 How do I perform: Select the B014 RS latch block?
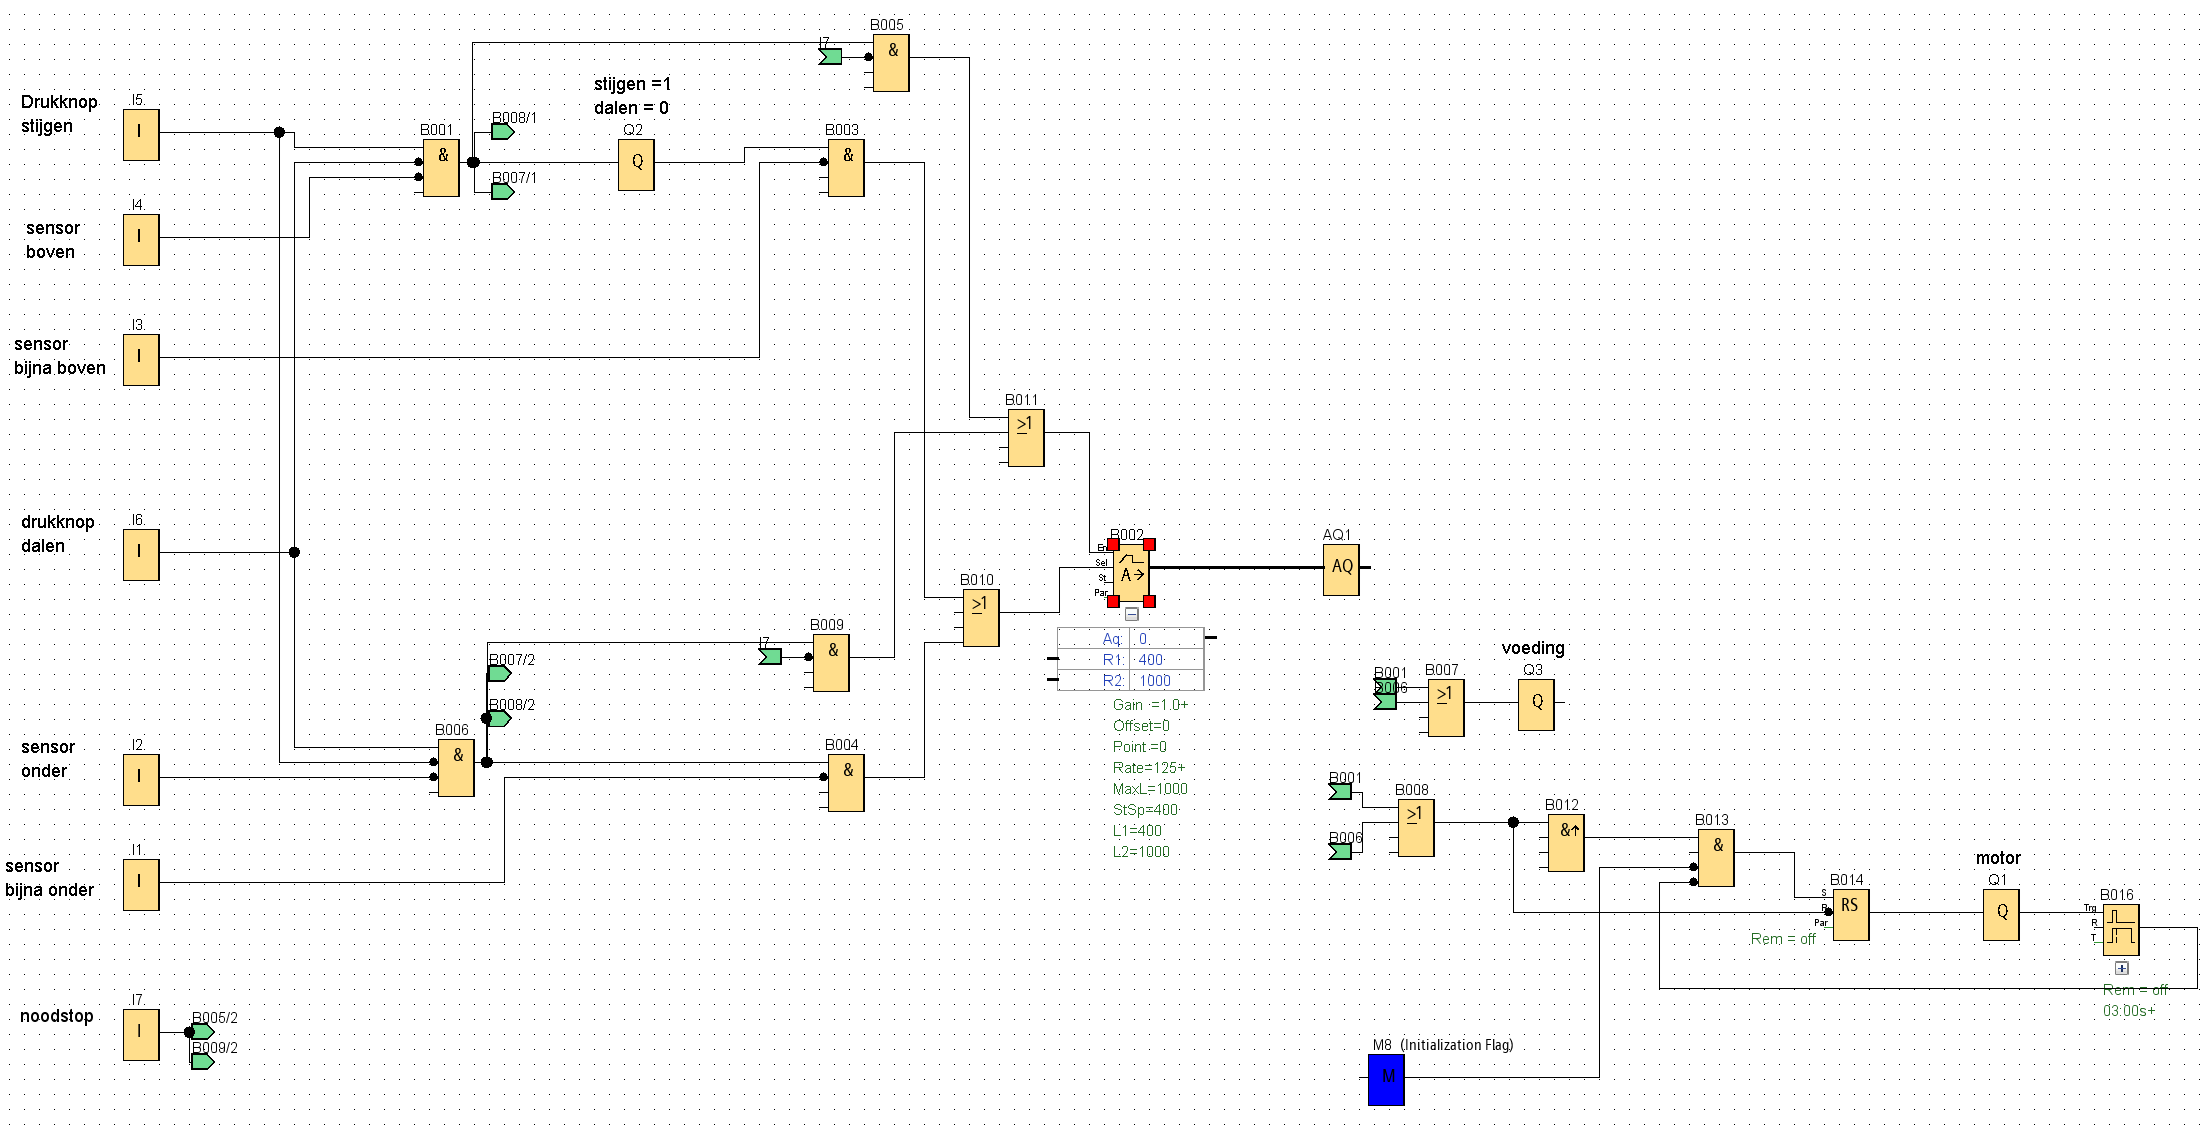1851,915
